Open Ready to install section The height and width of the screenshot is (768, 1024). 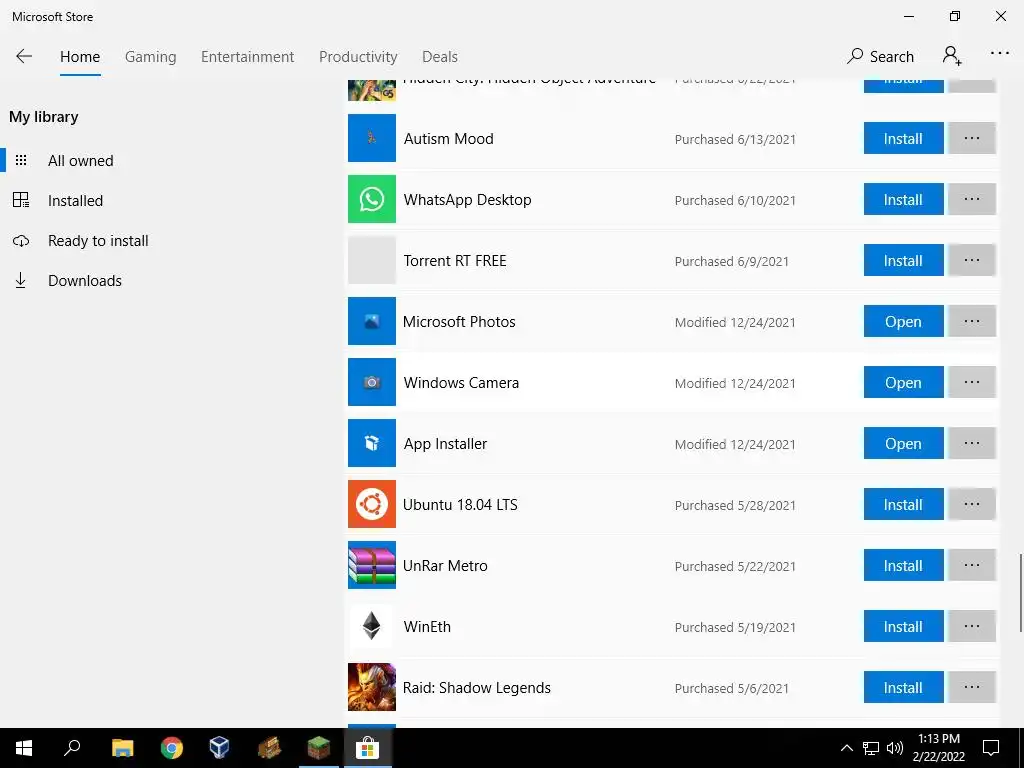pyautogui.click(x=98, y=240)
